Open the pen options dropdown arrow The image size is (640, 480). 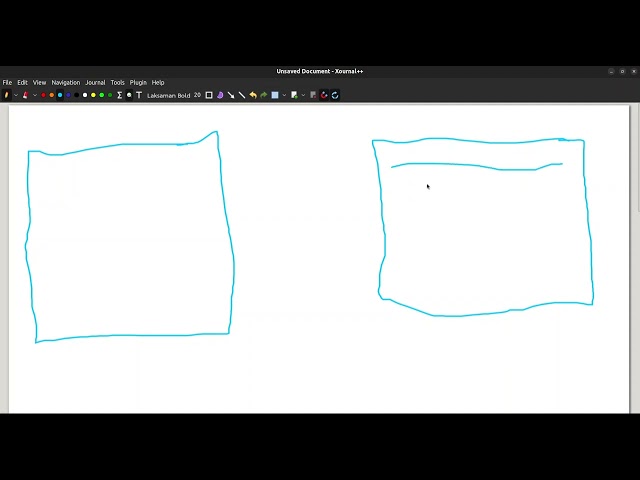[x=16, y=95]
